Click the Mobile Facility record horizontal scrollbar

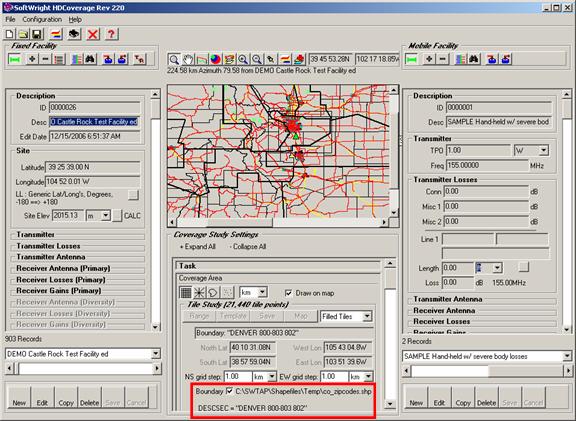click(487, 371)
